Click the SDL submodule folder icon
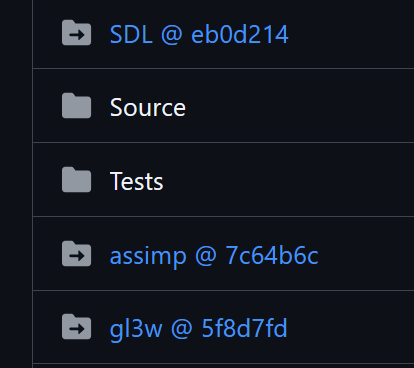 coord(76,32)
